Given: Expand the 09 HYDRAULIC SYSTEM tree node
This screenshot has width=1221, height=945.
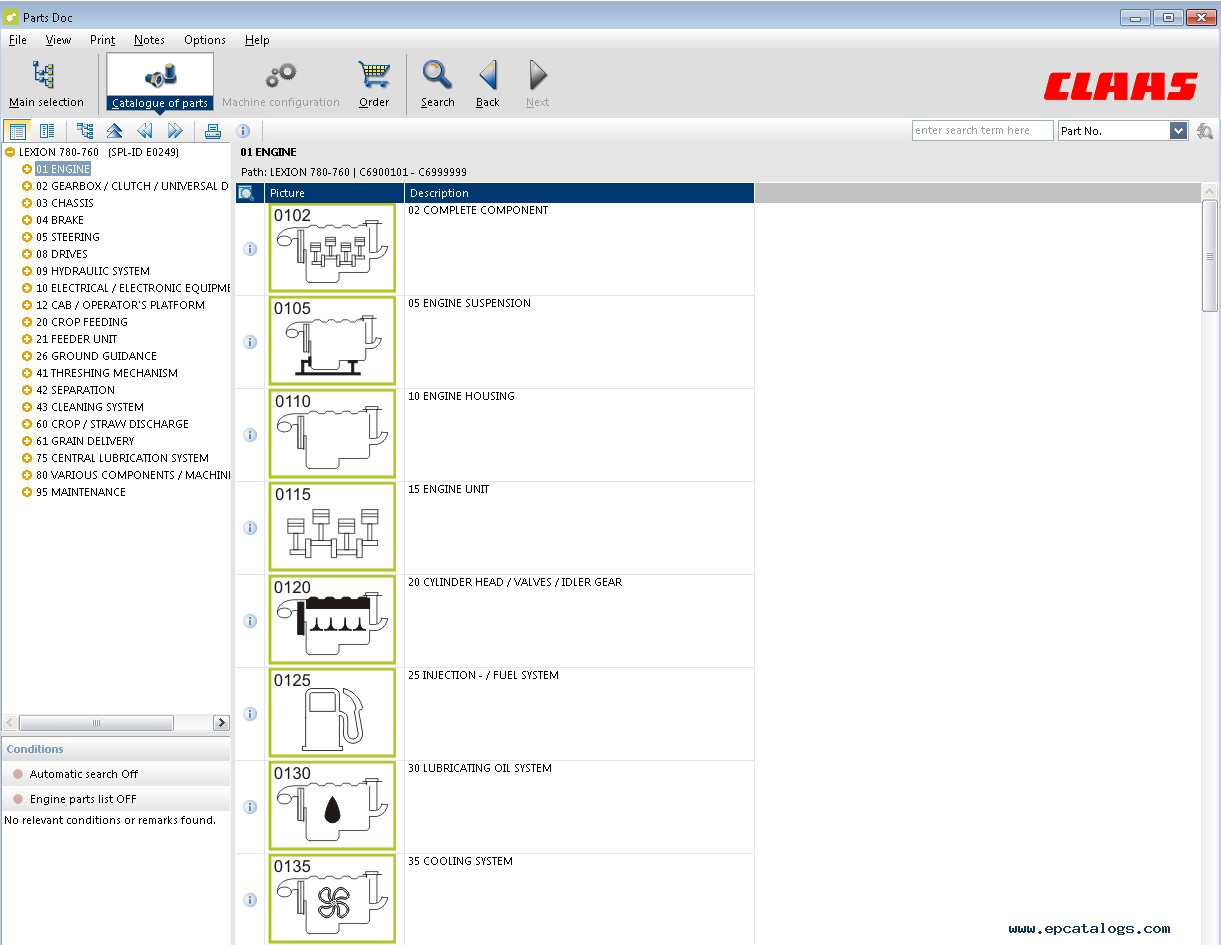Looking at the screenshot, I should point(27,271).
